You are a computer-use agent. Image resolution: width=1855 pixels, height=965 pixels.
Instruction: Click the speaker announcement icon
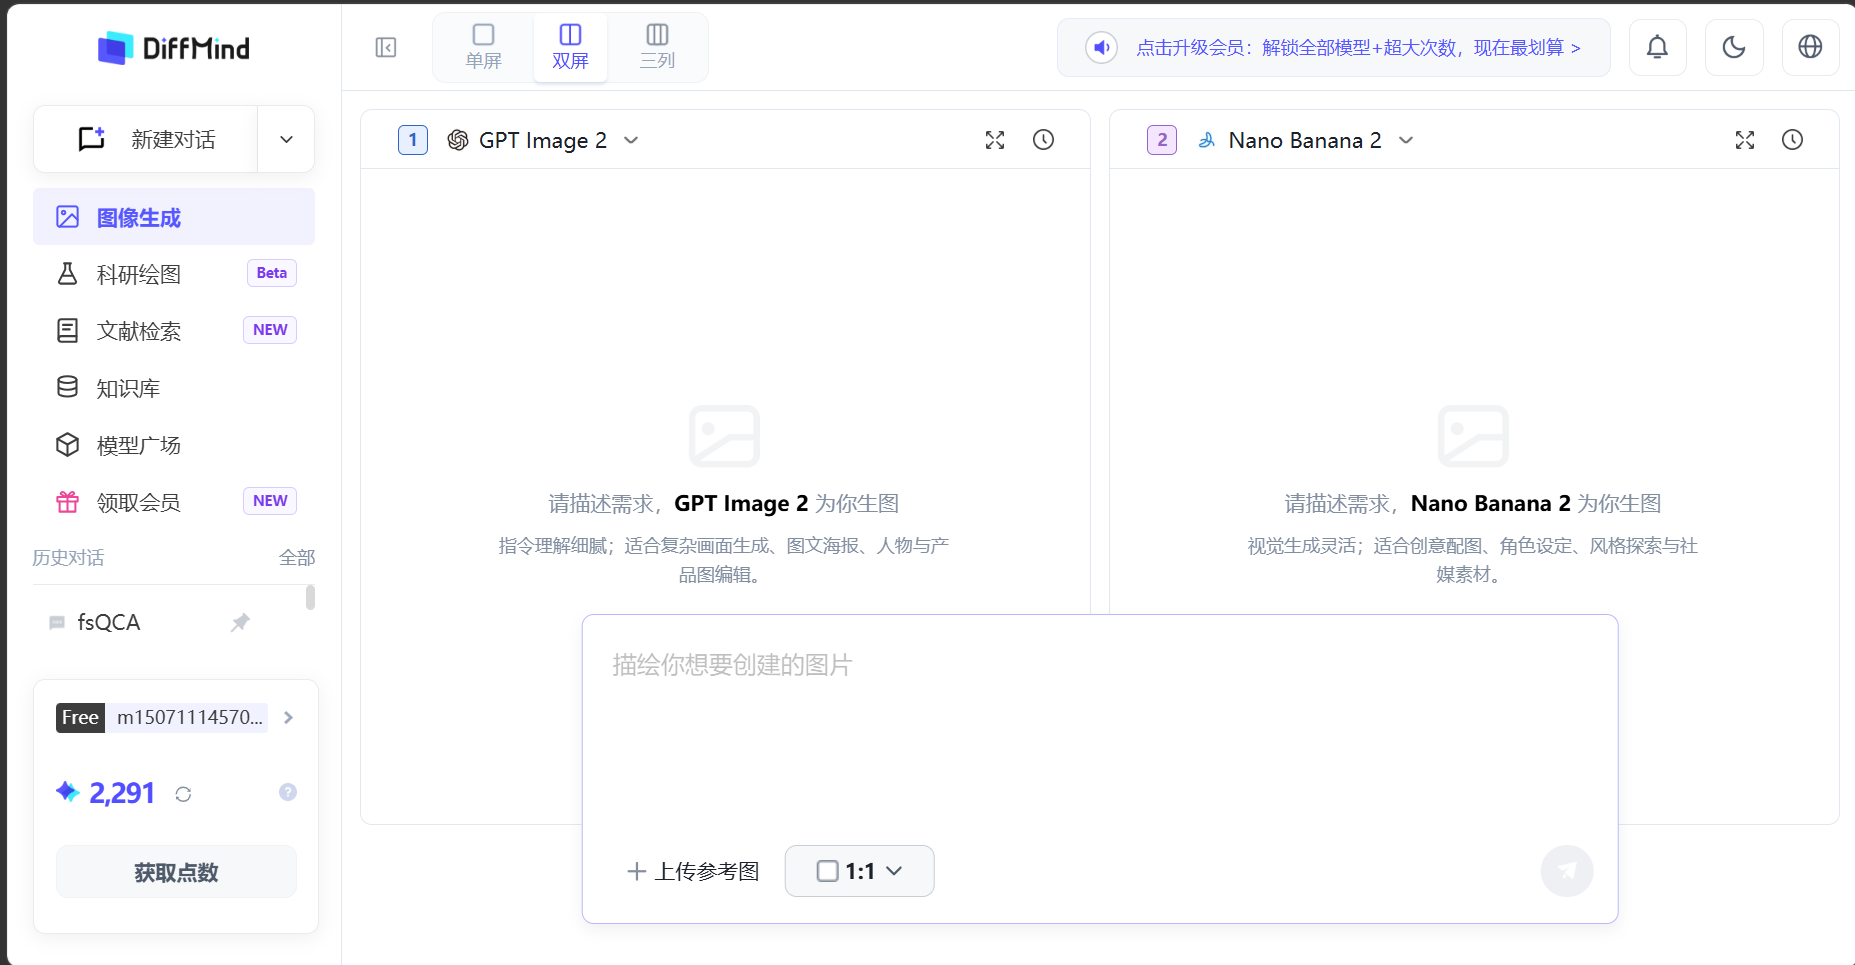tap(1101, 47)
